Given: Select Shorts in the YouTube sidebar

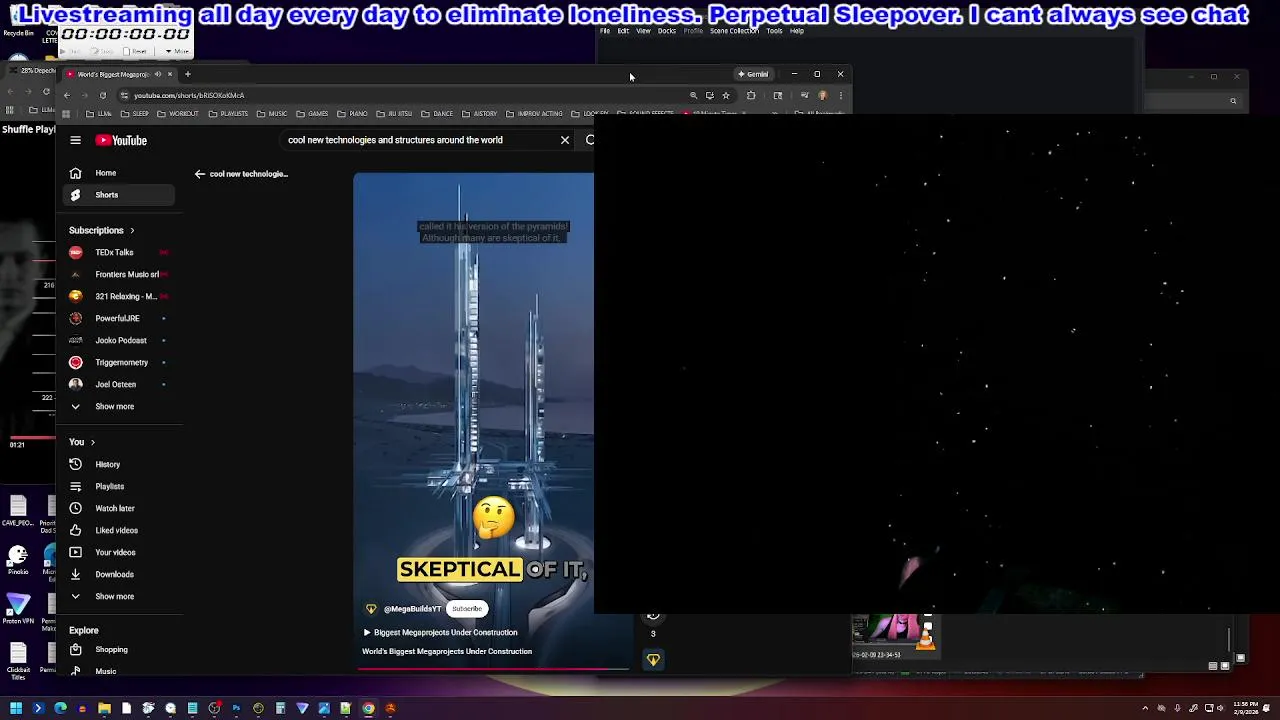Looking at the screenshot, I should click(x=120, y=195).
